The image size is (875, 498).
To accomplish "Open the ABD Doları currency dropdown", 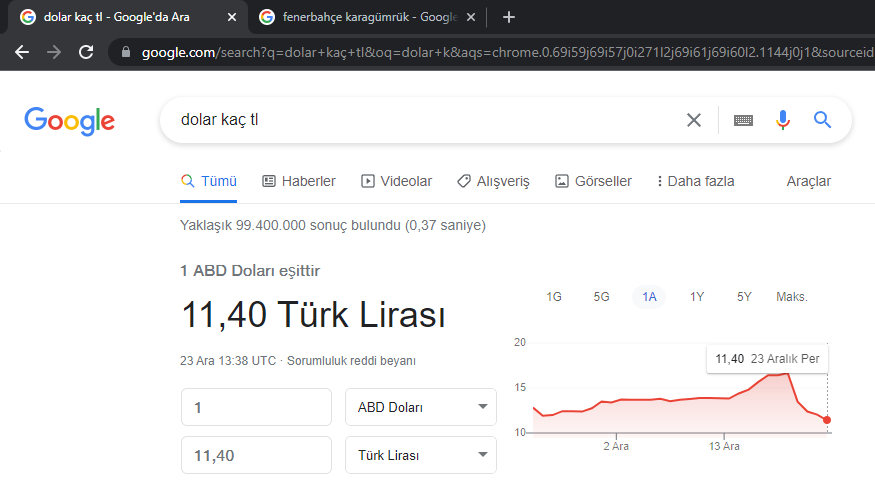I will tap(421, 408).
